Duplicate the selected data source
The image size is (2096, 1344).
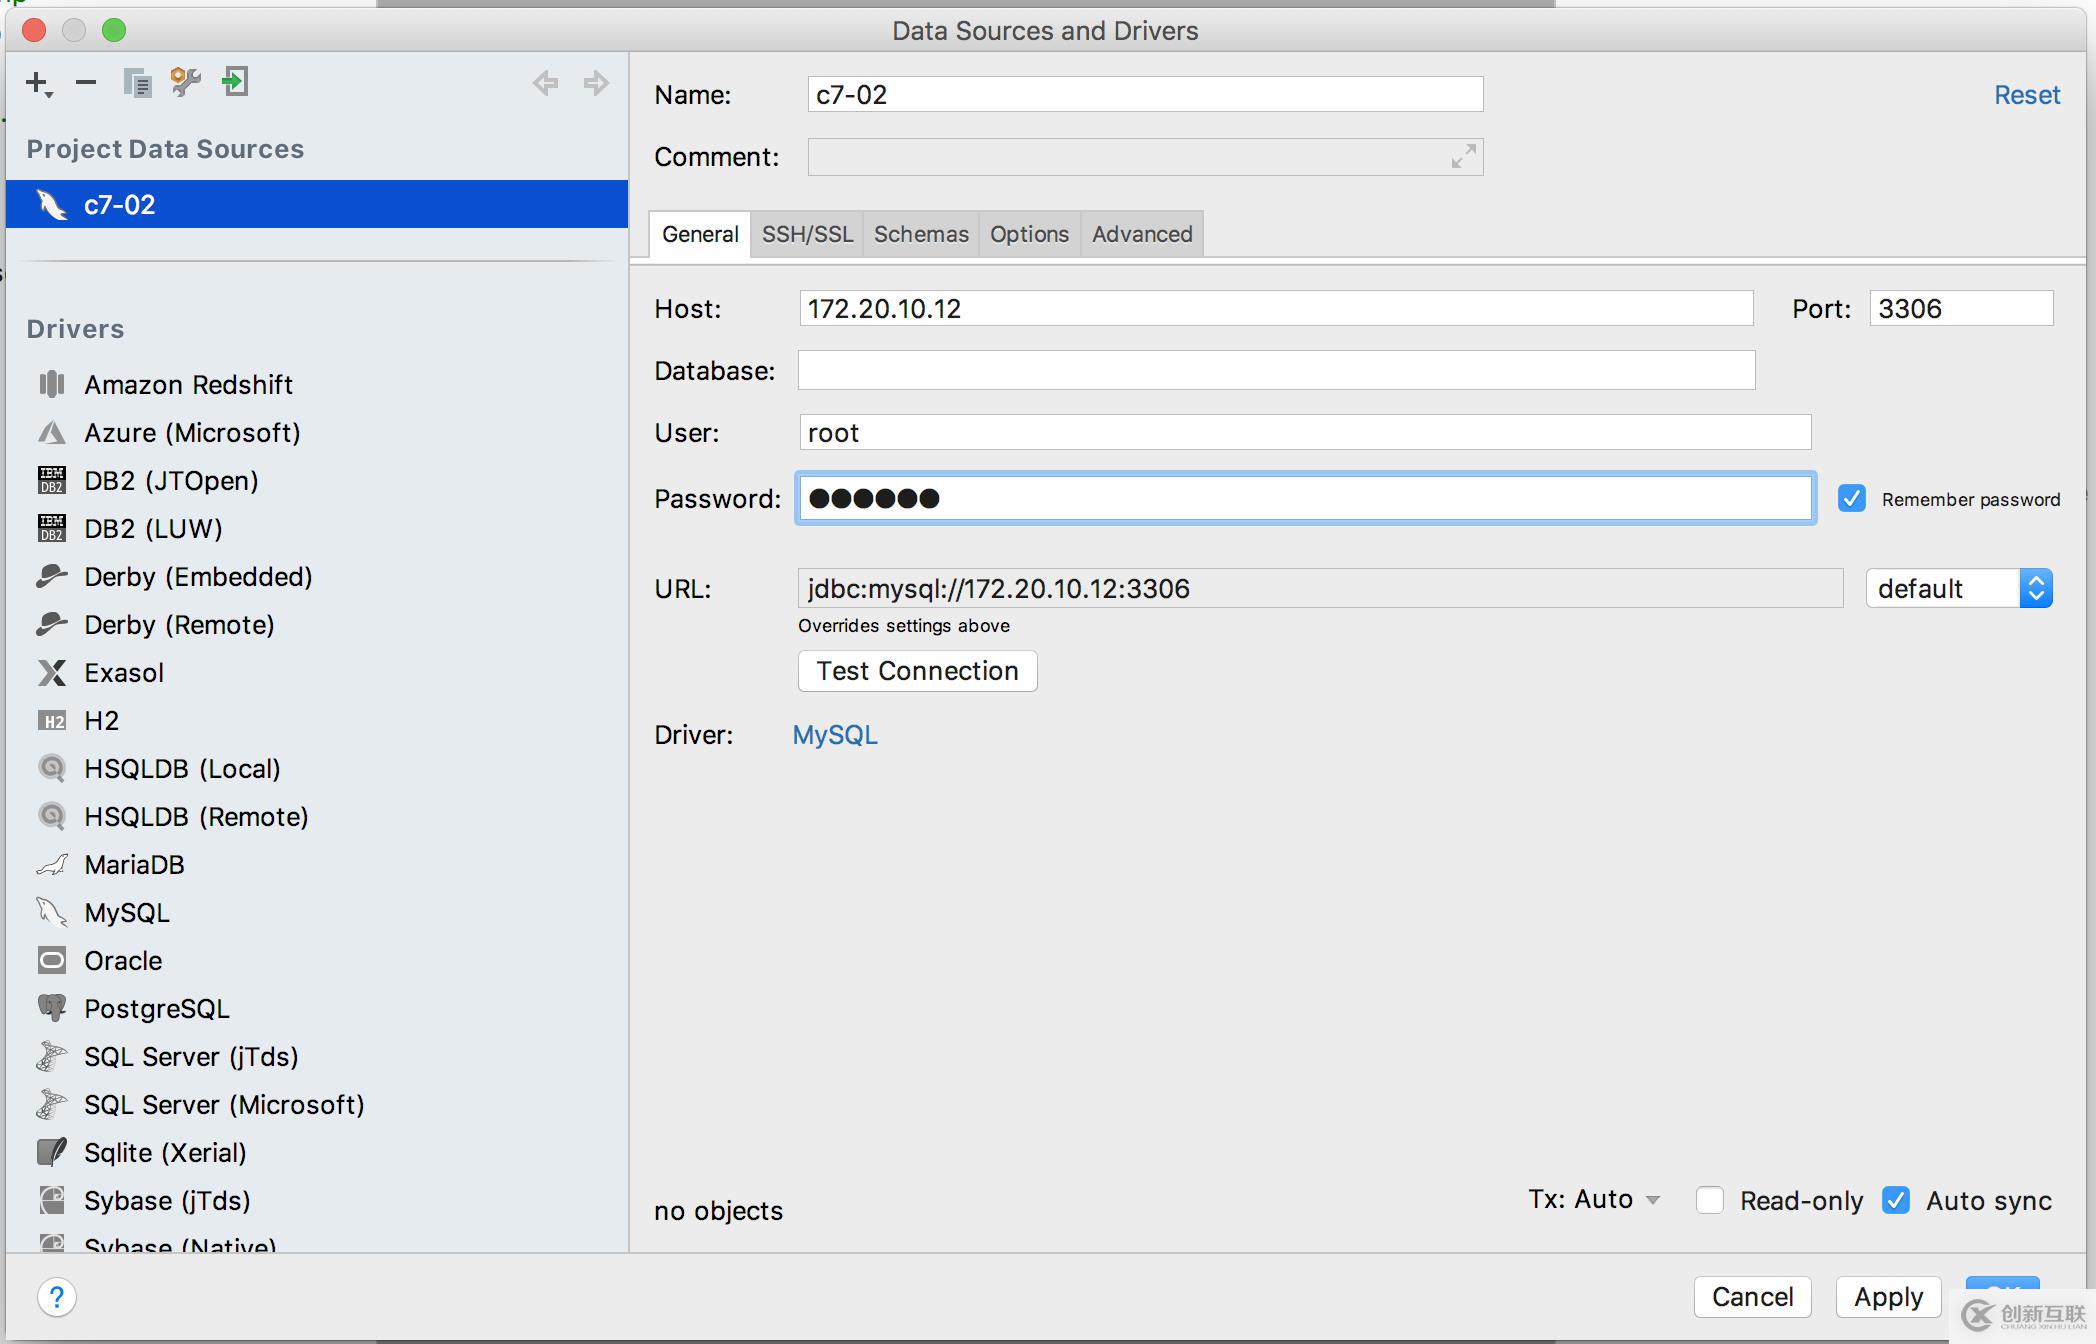click(x=137, y=82)
